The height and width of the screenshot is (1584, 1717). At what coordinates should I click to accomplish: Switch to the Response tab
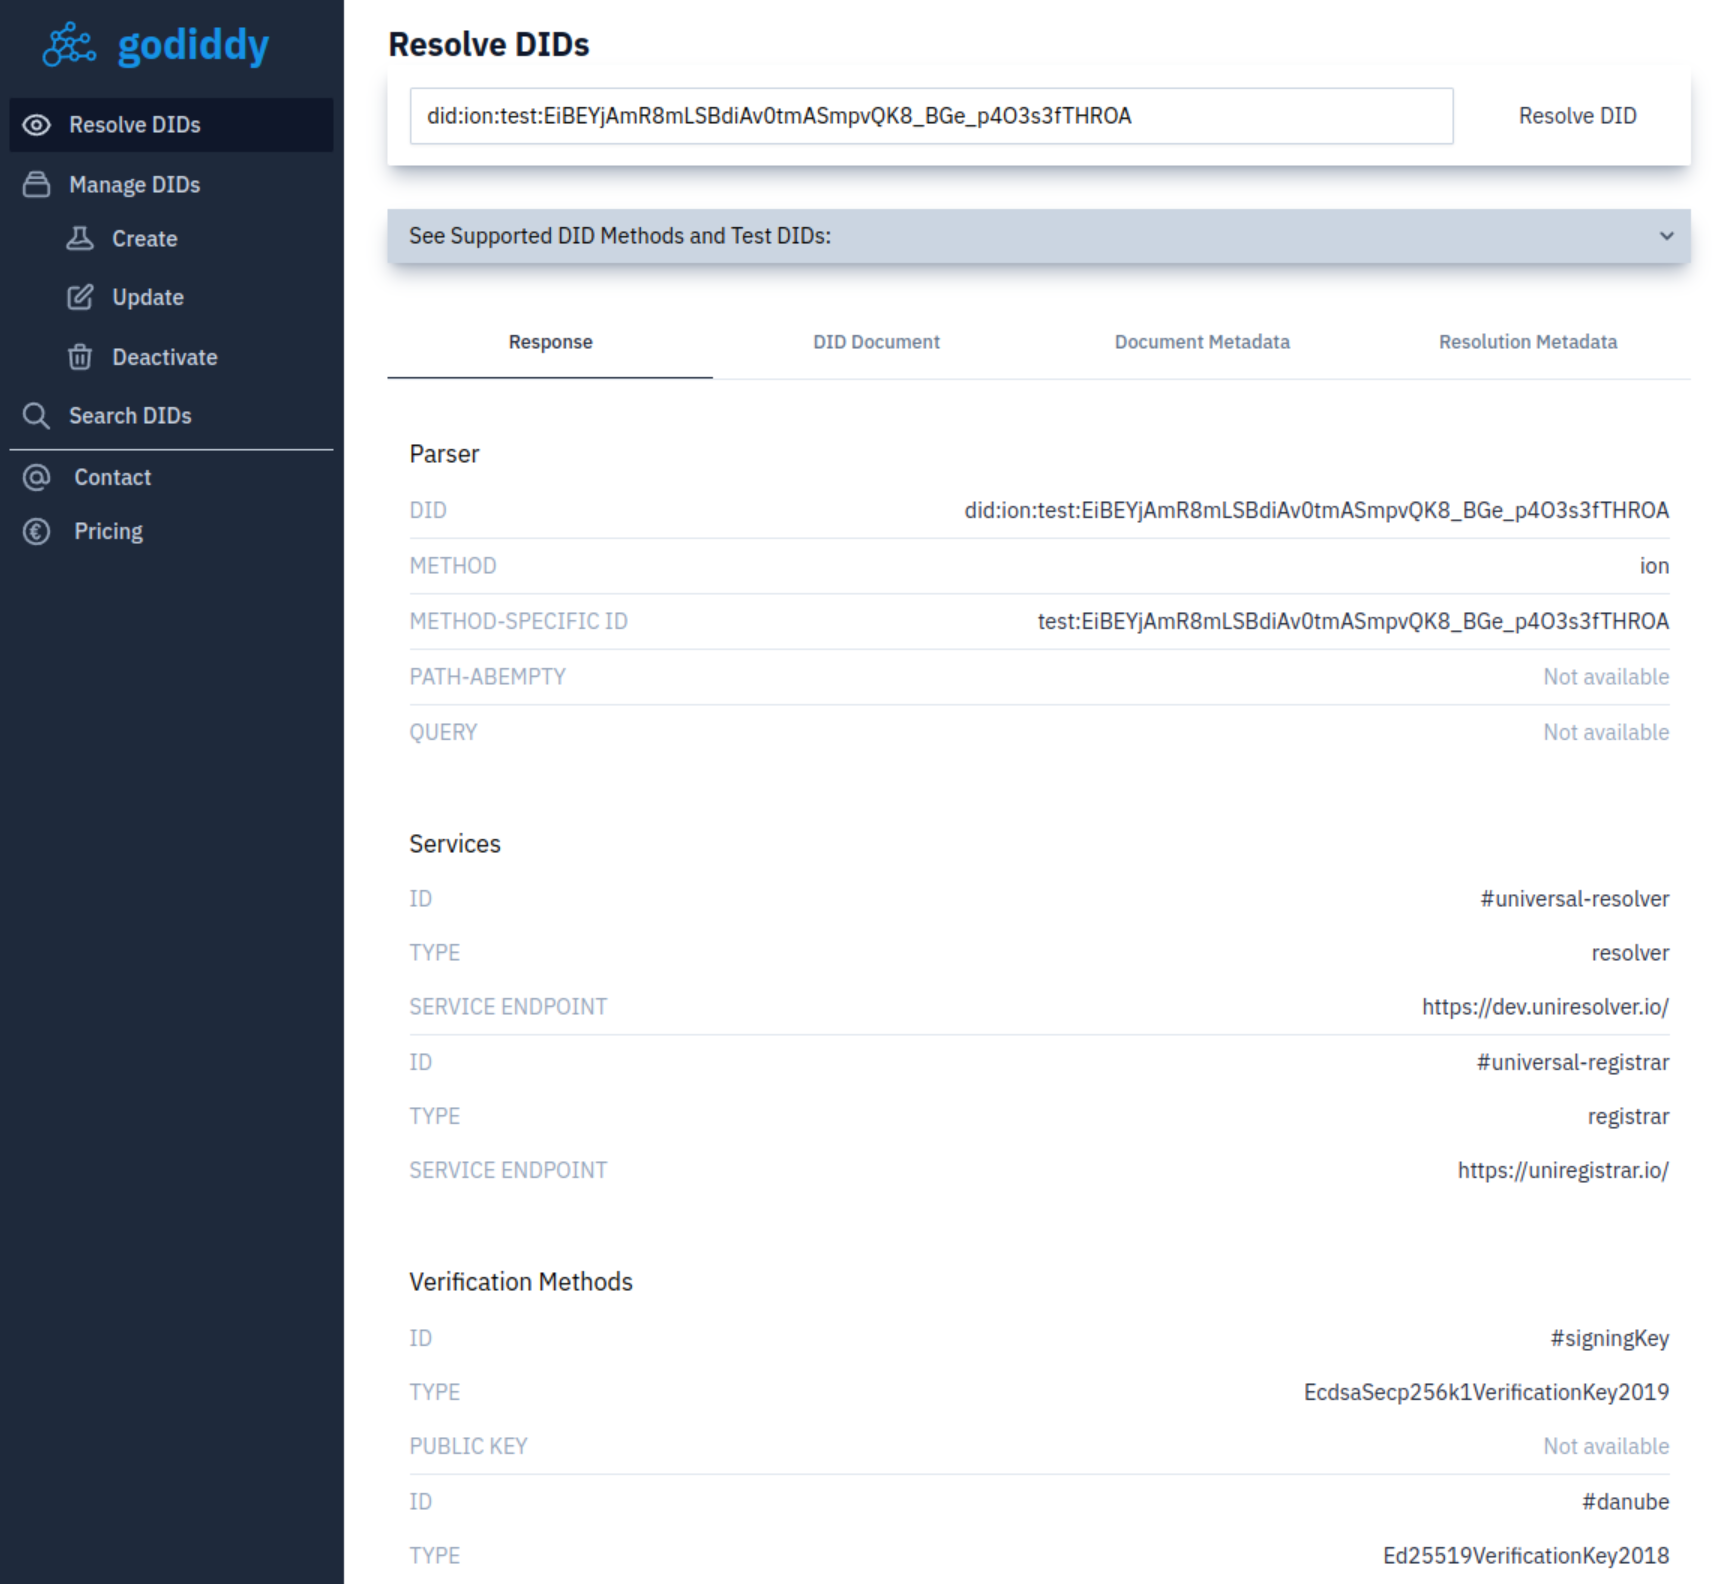[550, 342]
